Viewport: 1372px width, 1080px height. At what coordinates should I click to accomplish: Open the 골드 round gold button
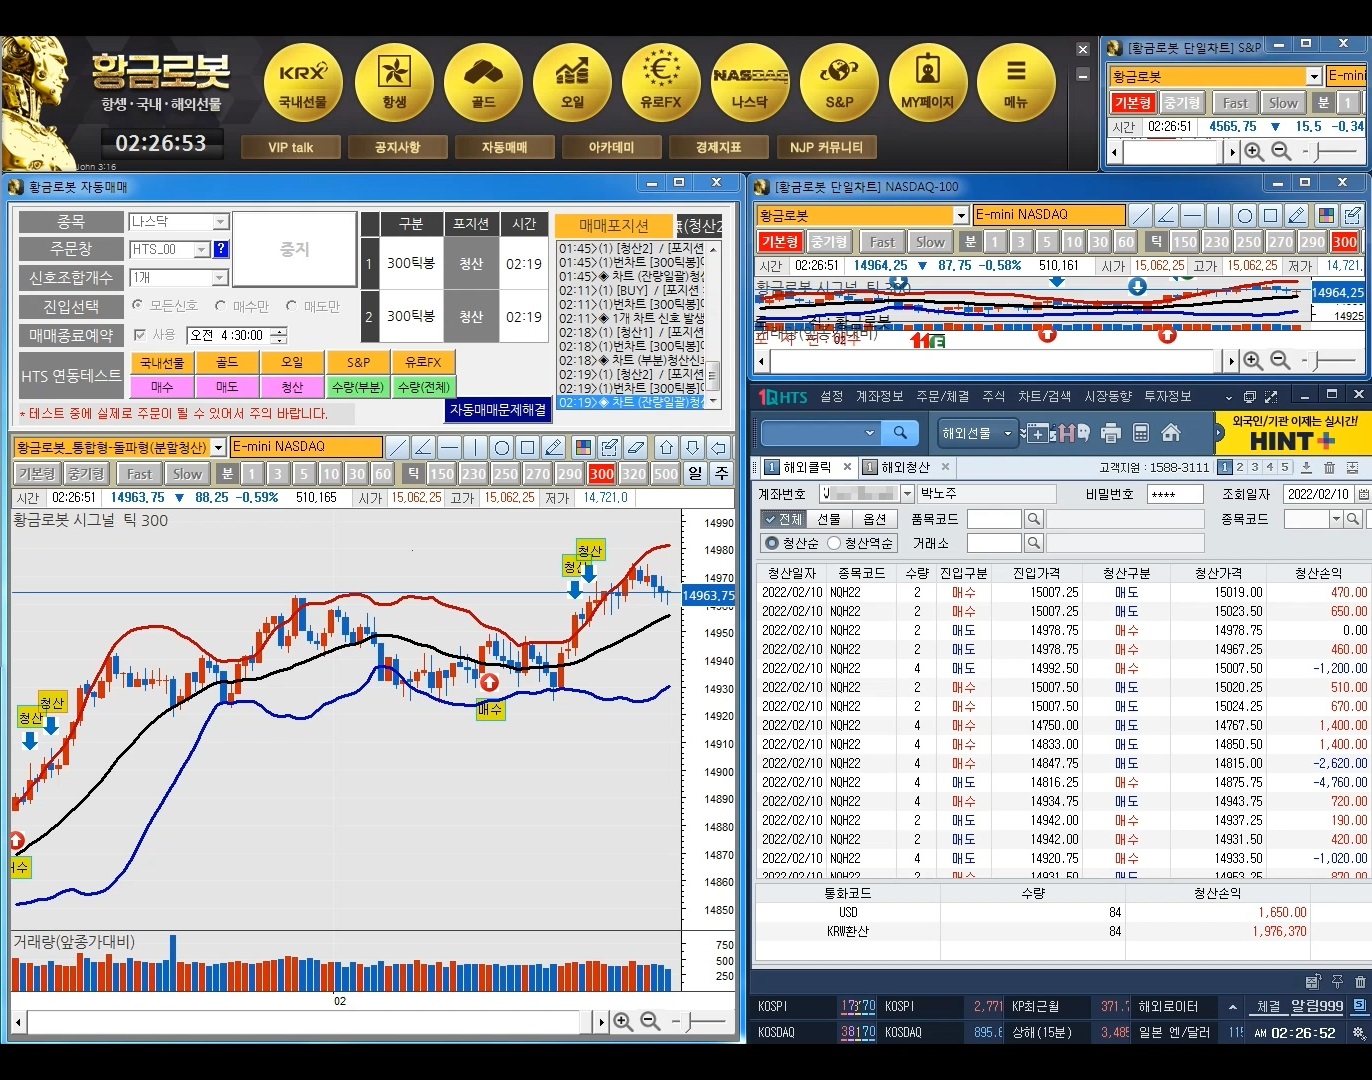[483, 83]
